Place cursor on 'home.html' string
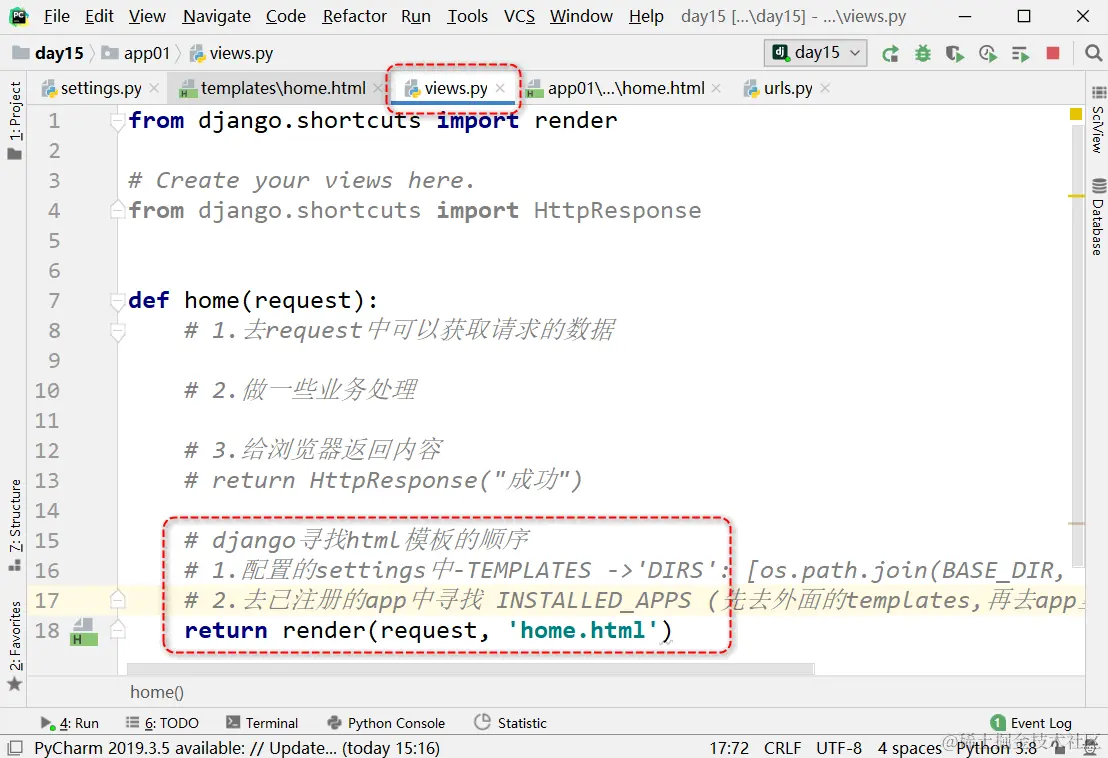The width and height of the screenshot is (1108, 758). click(x=583, y=630)
